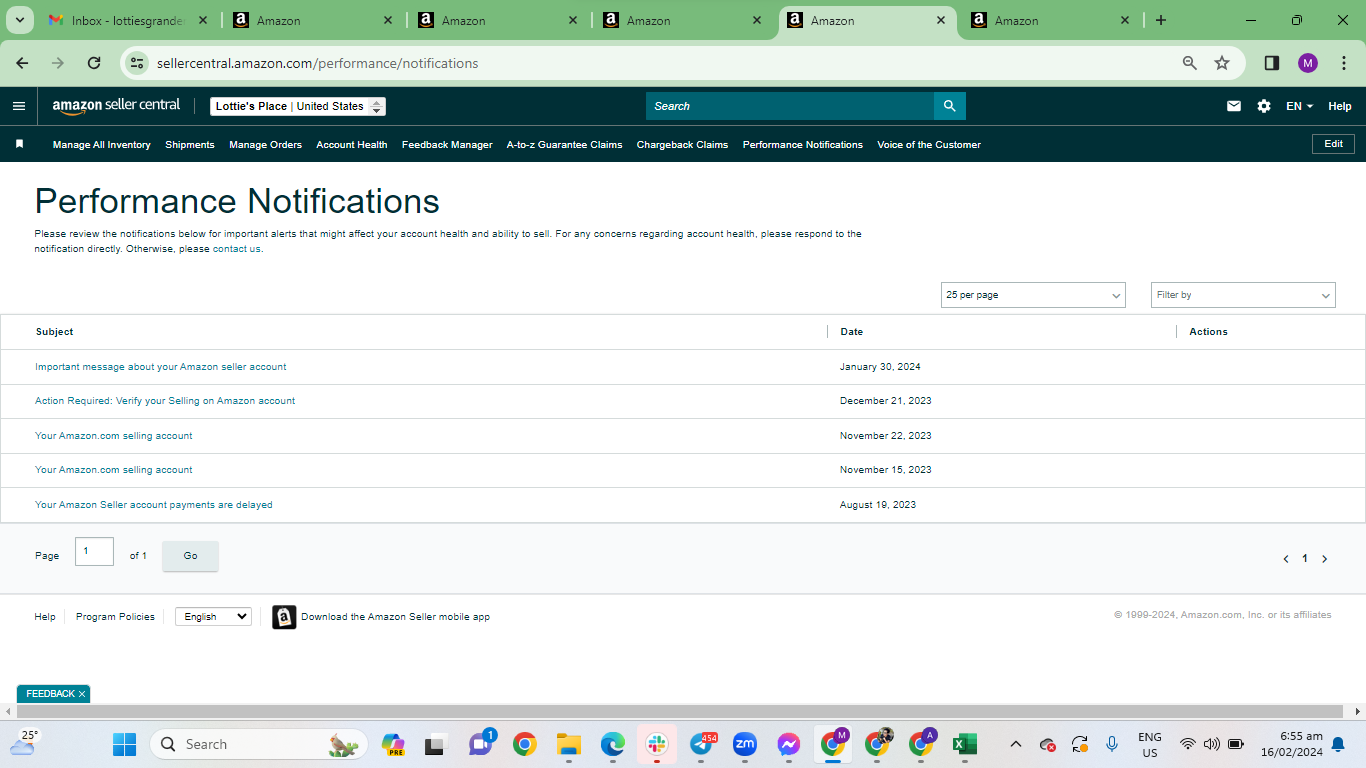Click the browser Back arrow

click(22, 63)
